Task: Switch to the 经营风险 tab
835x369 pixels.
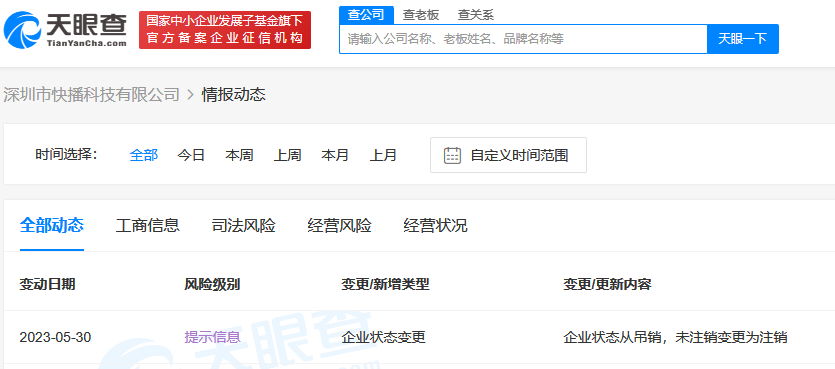Action: [339, 225]
